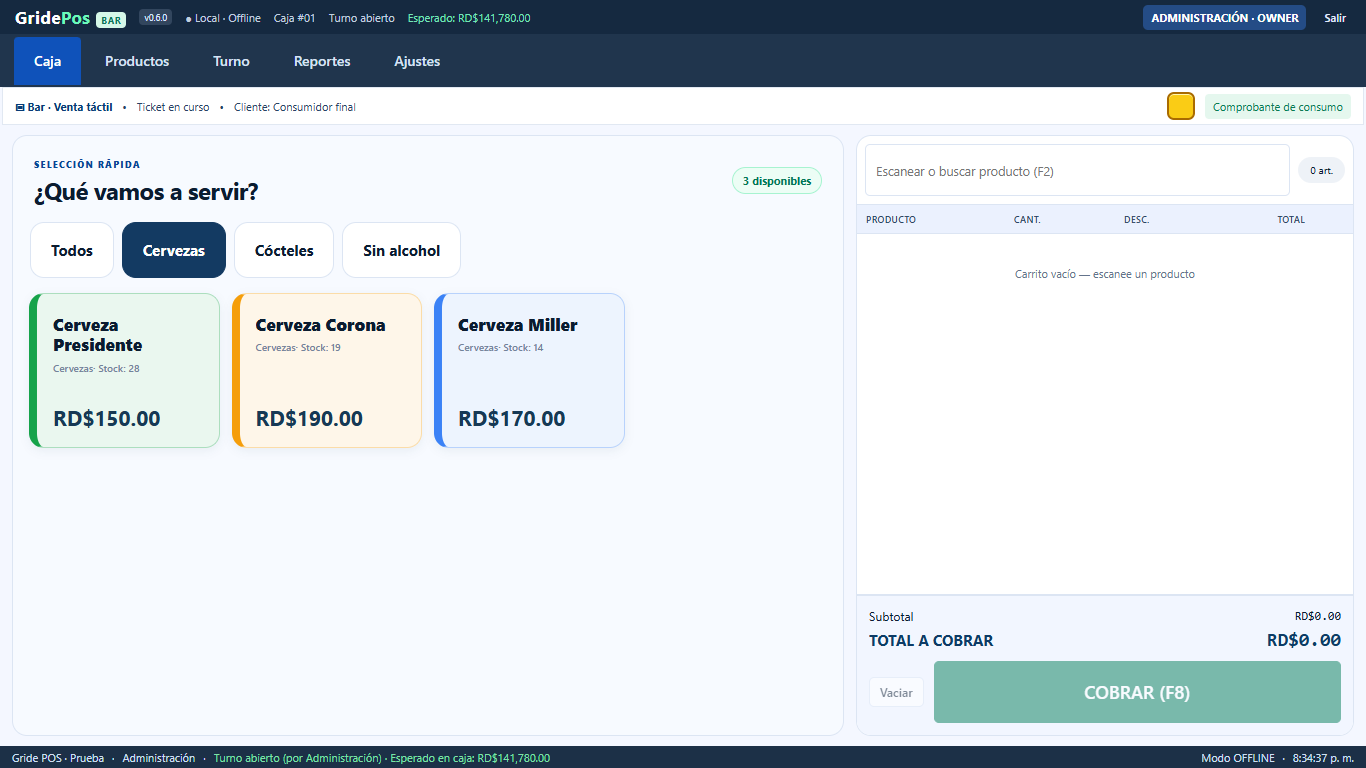Click Modo OFFLINE in the status bar
1366x768 pixels.
tap(1238, 758)
